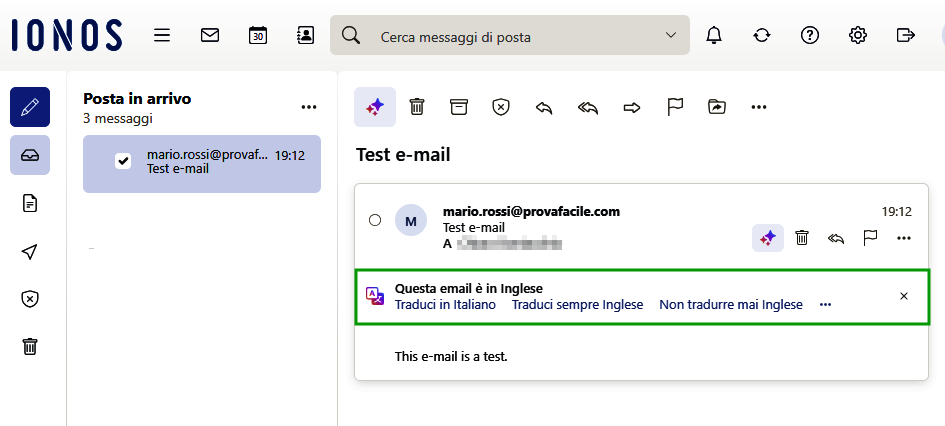Open message header more options menu
The width and height of the screenshot is (945, 426).
(x=903, y=239)
